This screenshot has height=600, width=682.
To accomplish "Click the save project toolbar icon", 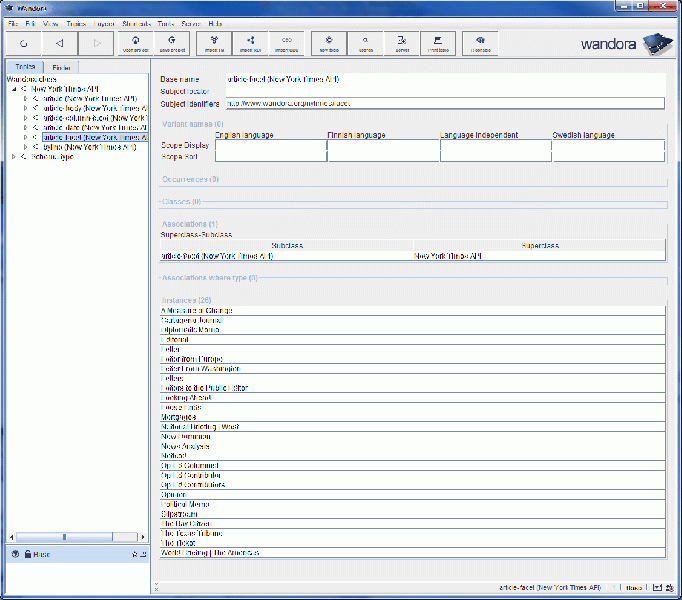I will coord(172,42).
